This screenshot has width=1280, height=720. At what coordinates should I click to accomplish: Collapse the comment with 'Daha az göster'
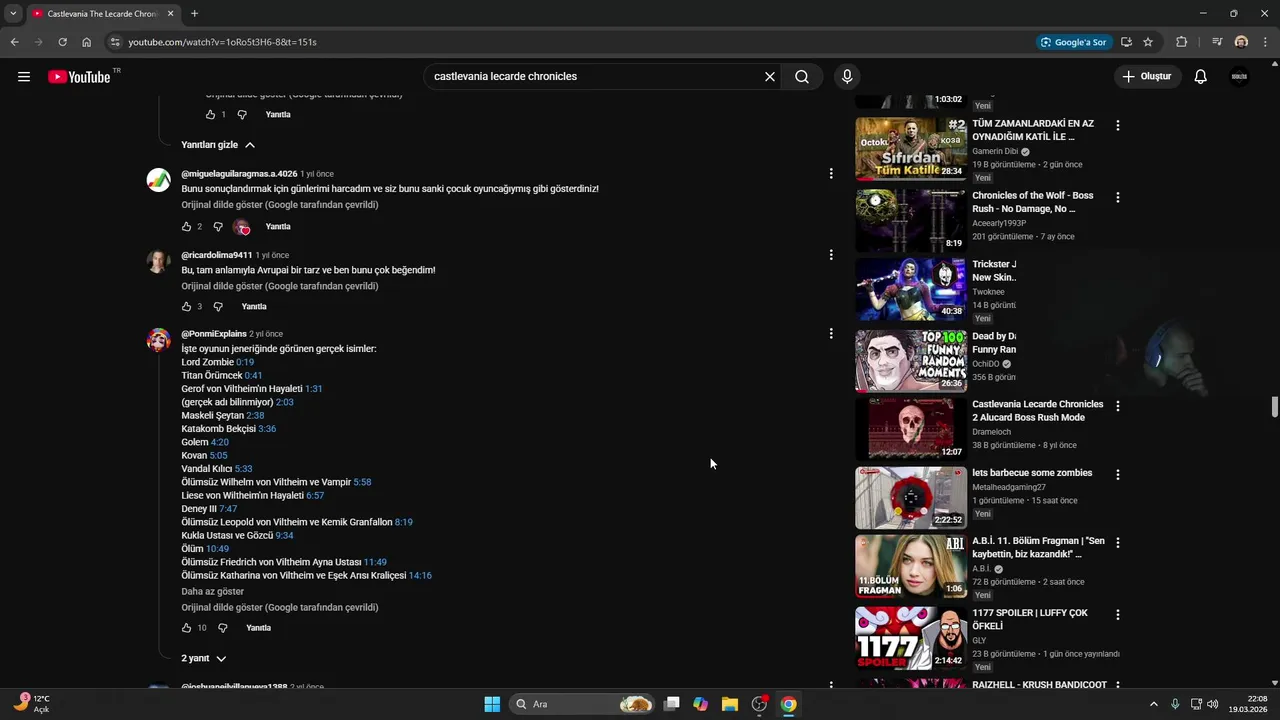[212, 592]
